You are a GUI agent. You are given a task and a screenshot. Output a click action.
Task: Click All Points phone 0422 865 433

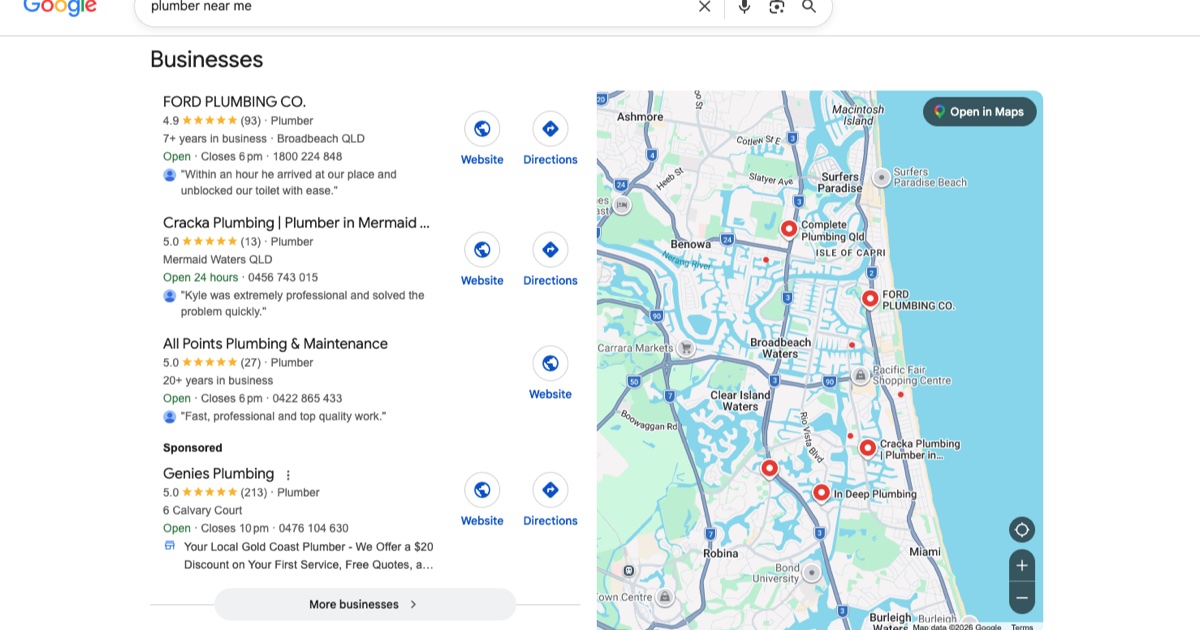tap(307, 398)
